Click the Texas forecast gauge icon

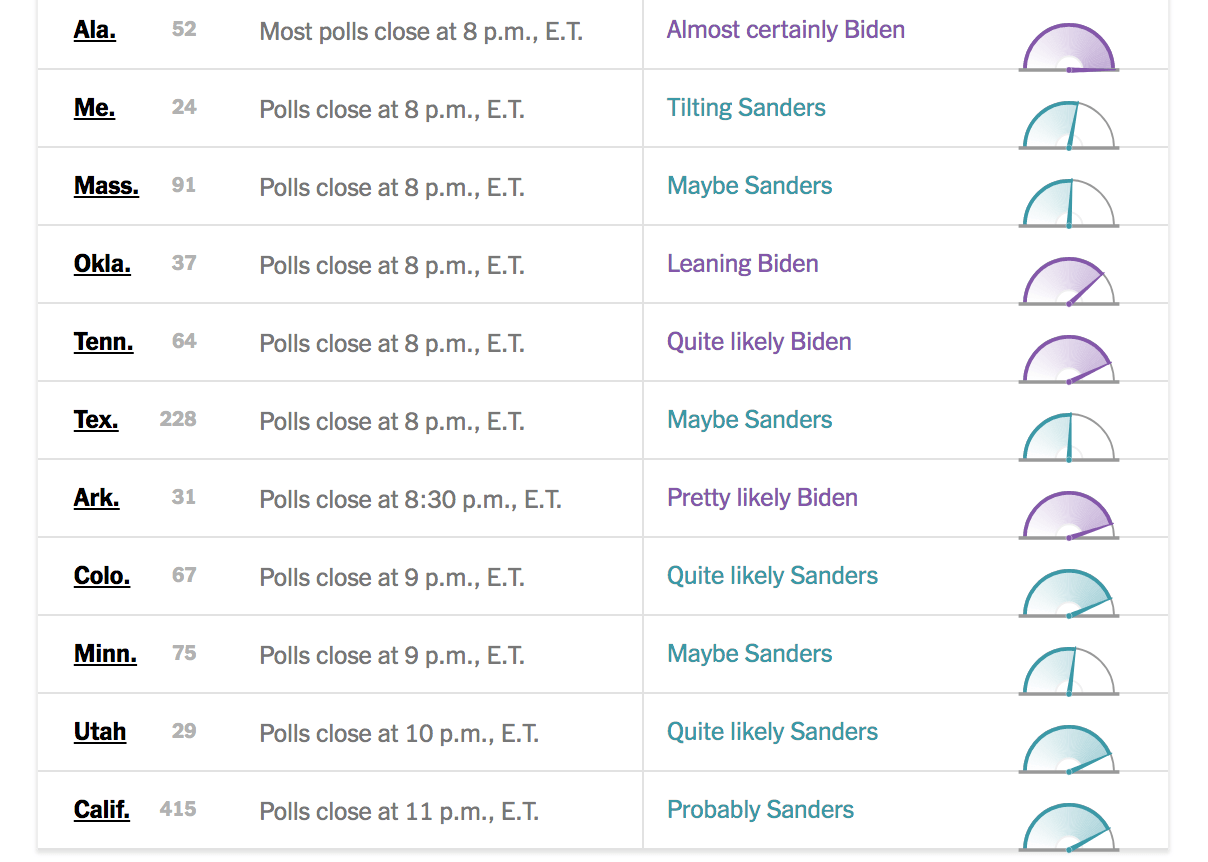[x=1068, y=439]
